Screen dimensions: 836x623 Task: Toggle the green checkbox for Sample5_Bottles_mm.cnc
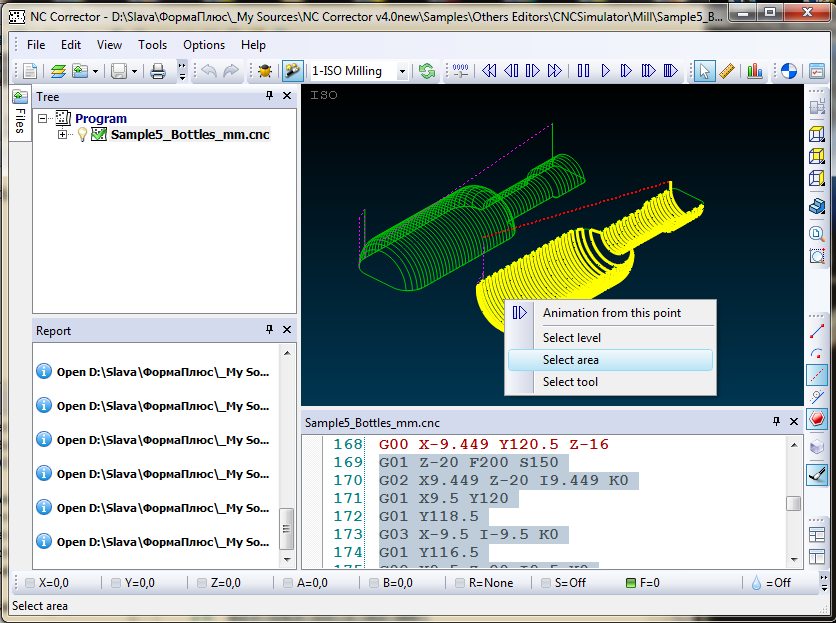coord(98,135)
